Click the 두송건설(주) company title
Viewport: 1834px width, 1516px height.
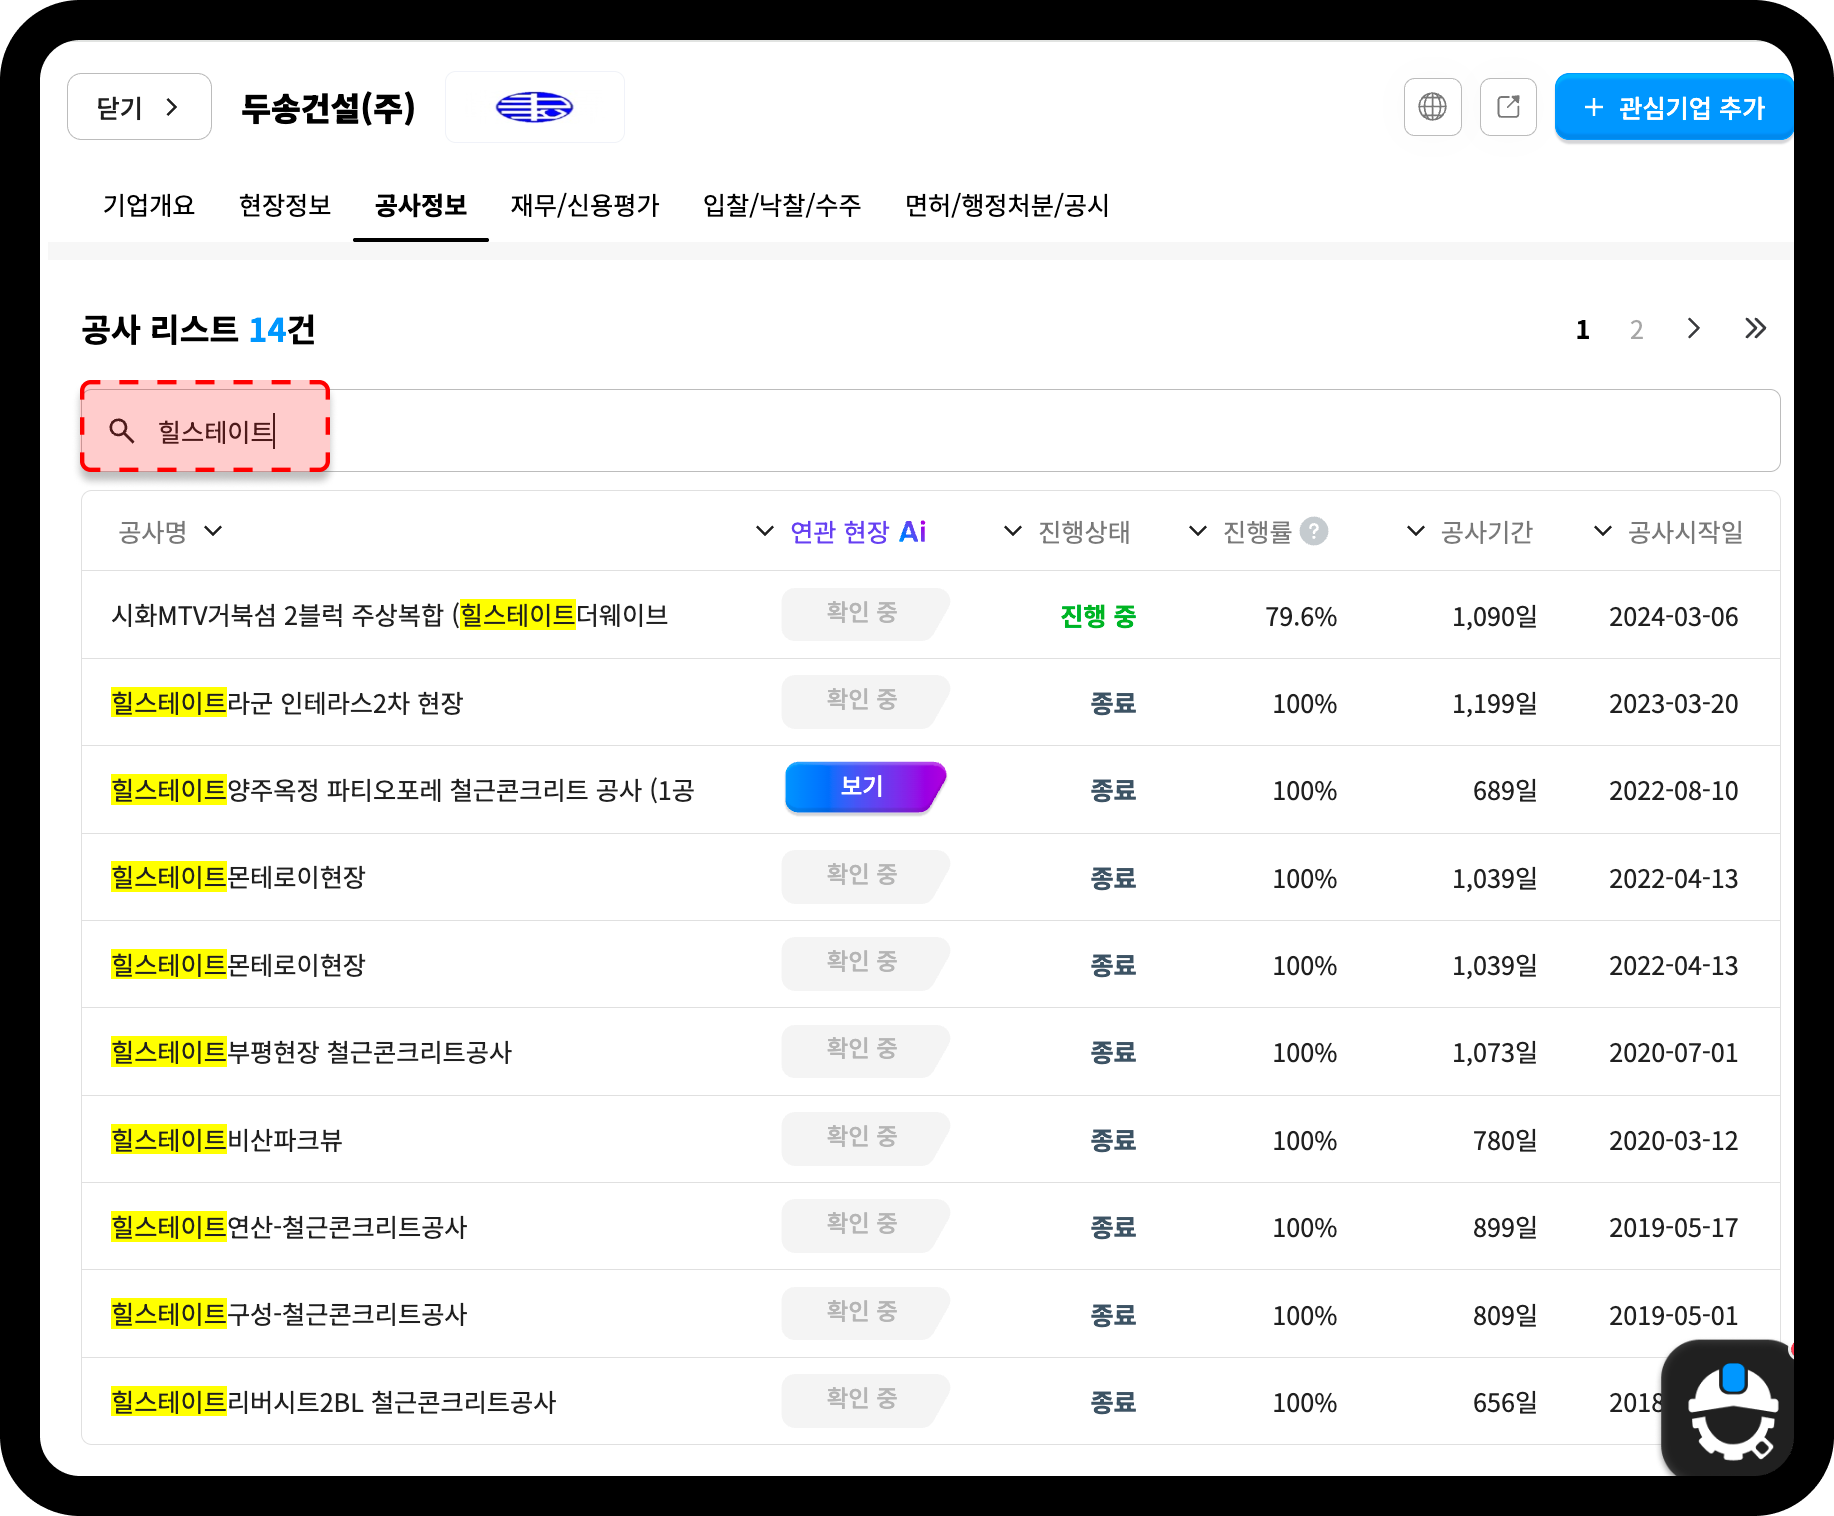[x=328, y=107]
